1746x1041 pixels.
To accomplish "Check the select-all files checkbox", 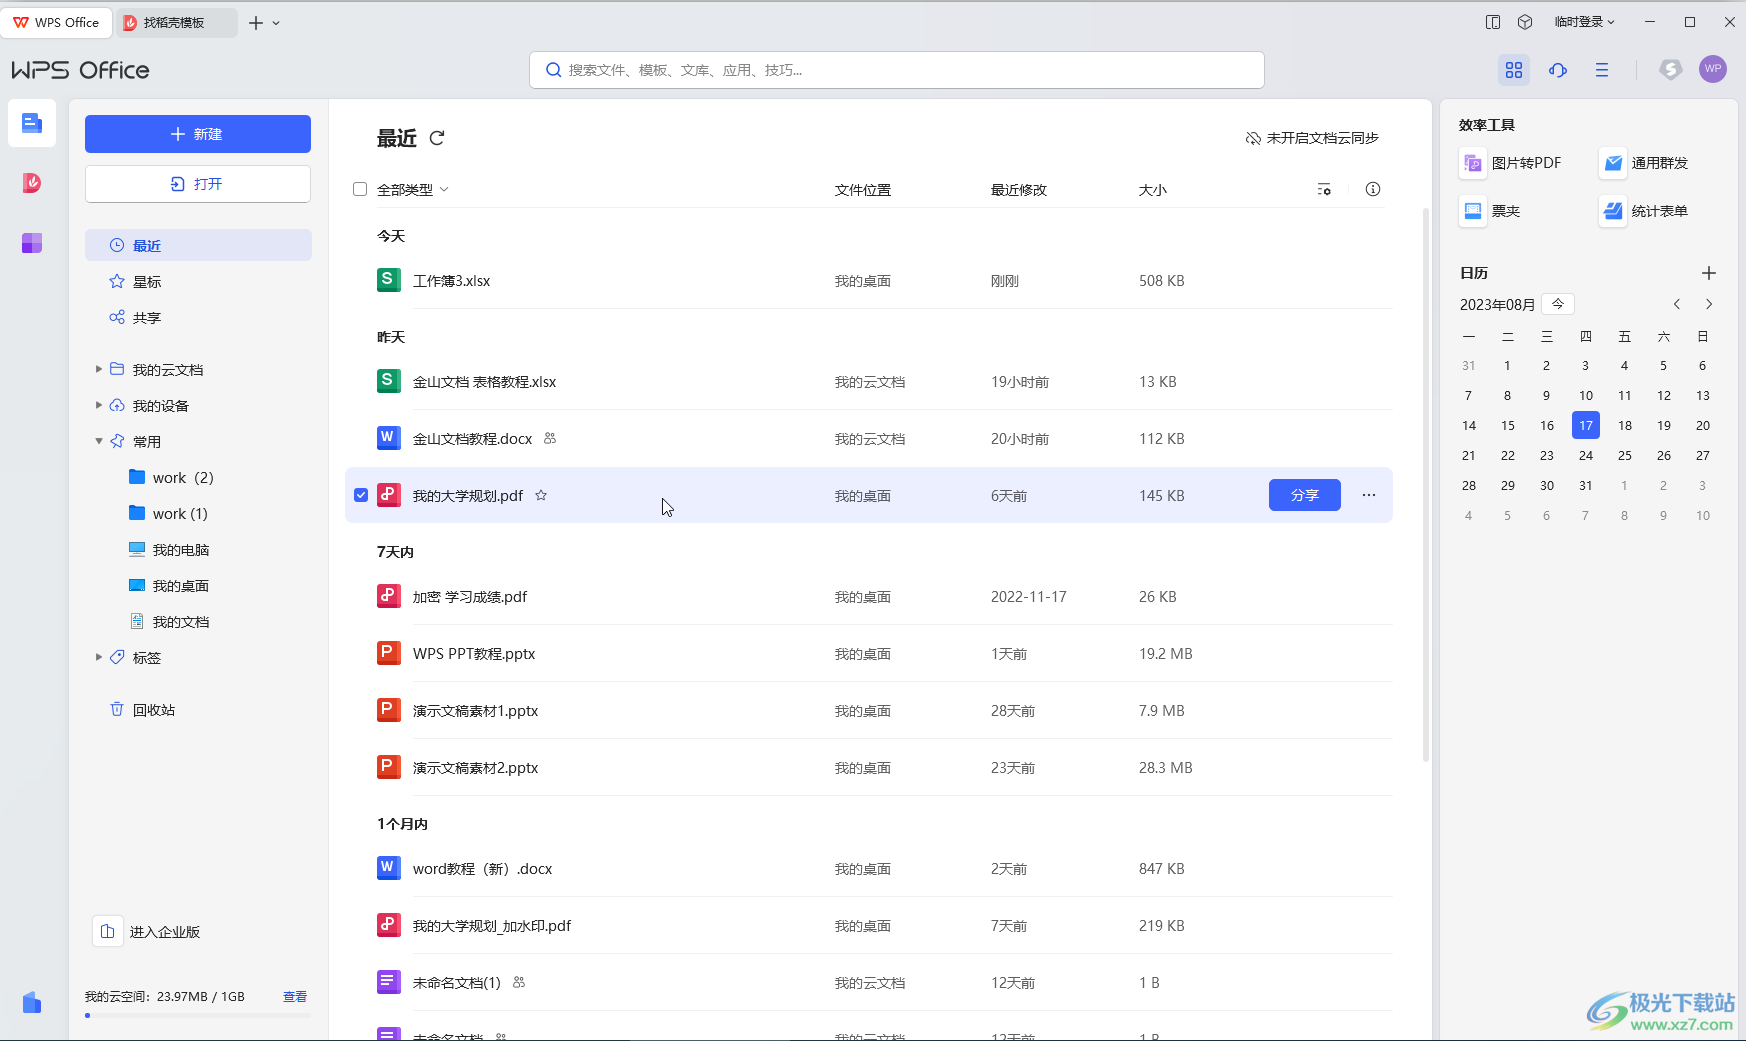I will [360, 189].
